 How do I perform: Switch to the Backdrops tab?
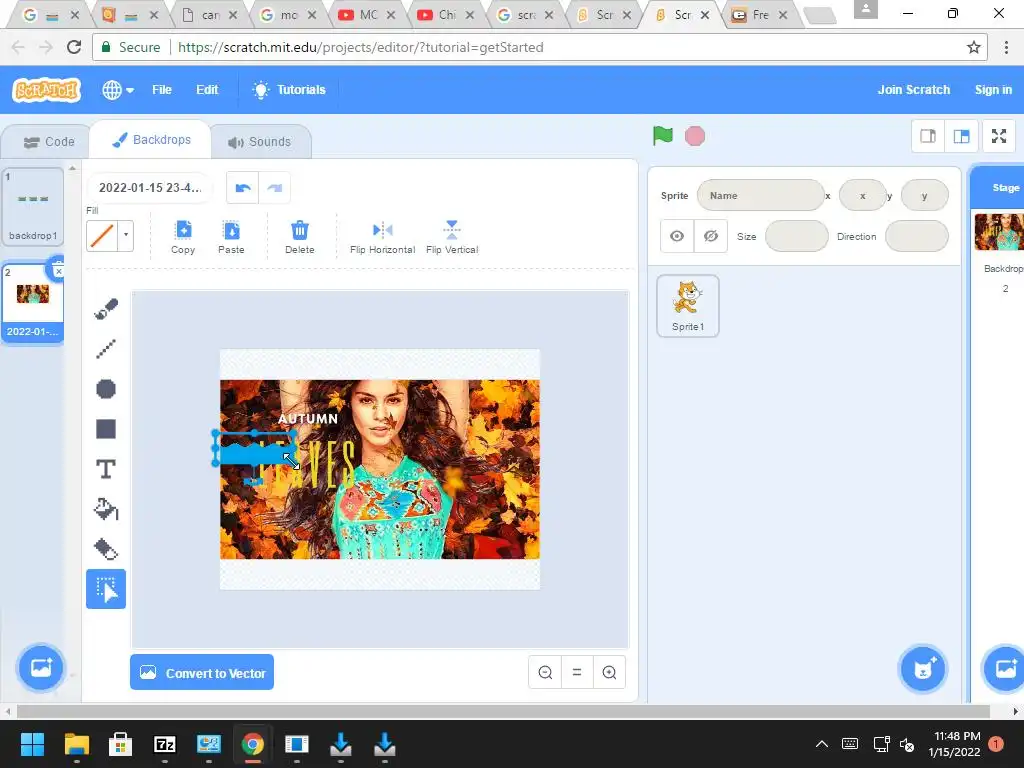pos(151,140)
